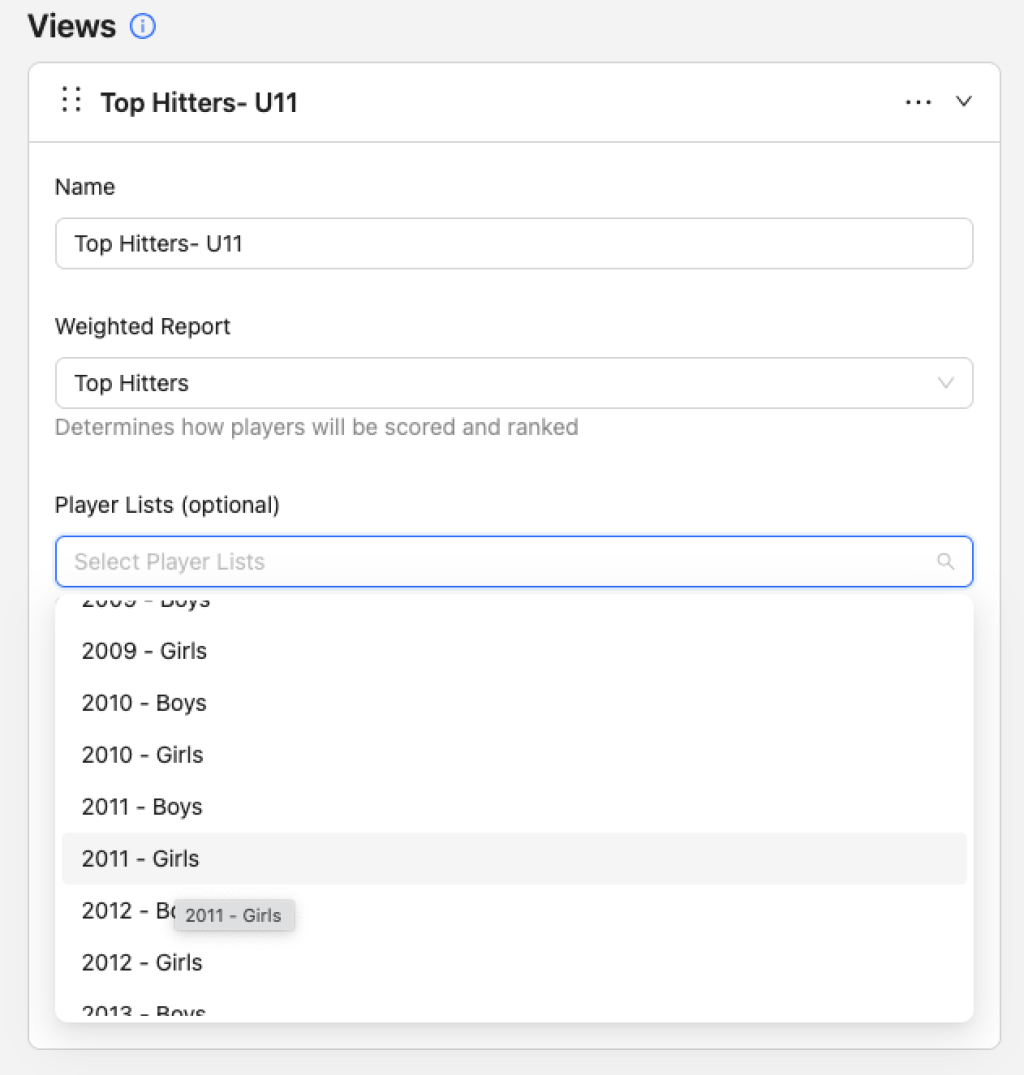Select 2011 - Boys player list
Viewport: 1024px width, 1075px height.
pos(142,807)
